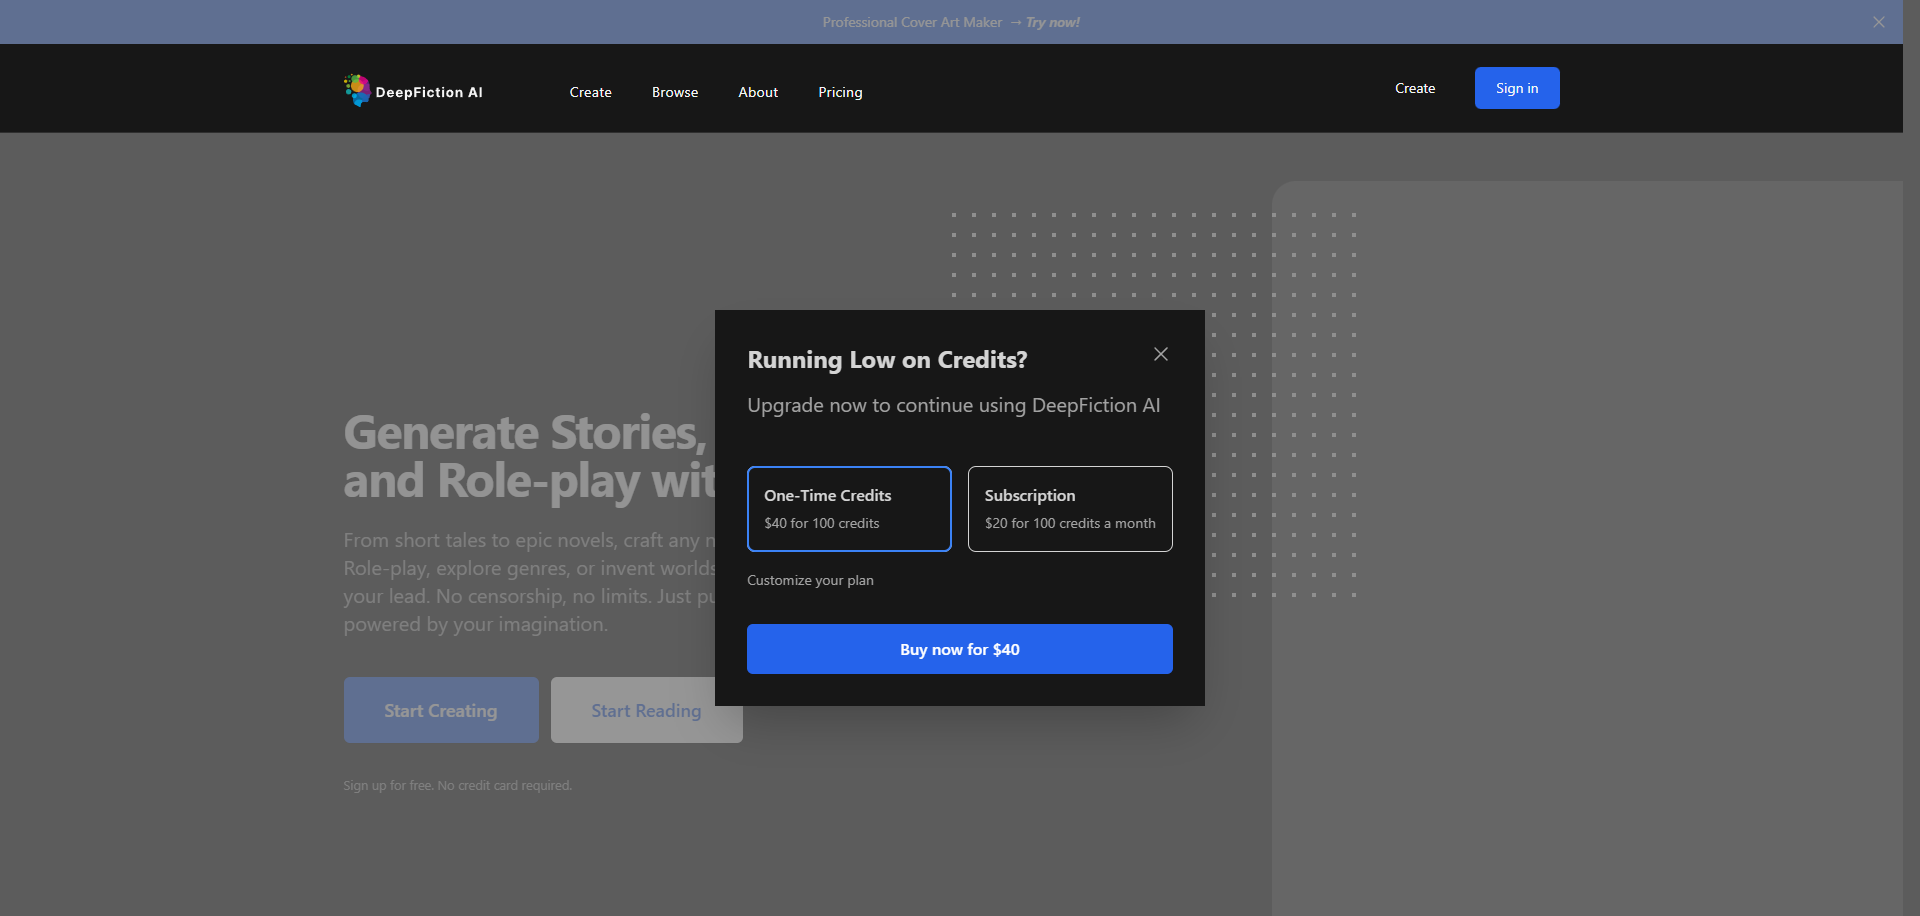Click Buy now for $40
Viewport: 1920px width, 916px height.
point(960,649)
